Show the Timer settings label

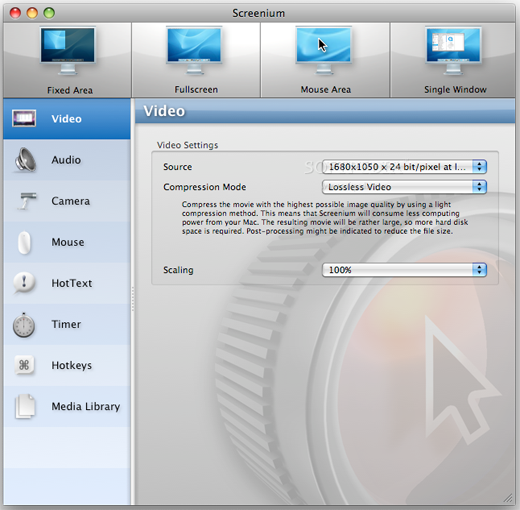[66, 324]
